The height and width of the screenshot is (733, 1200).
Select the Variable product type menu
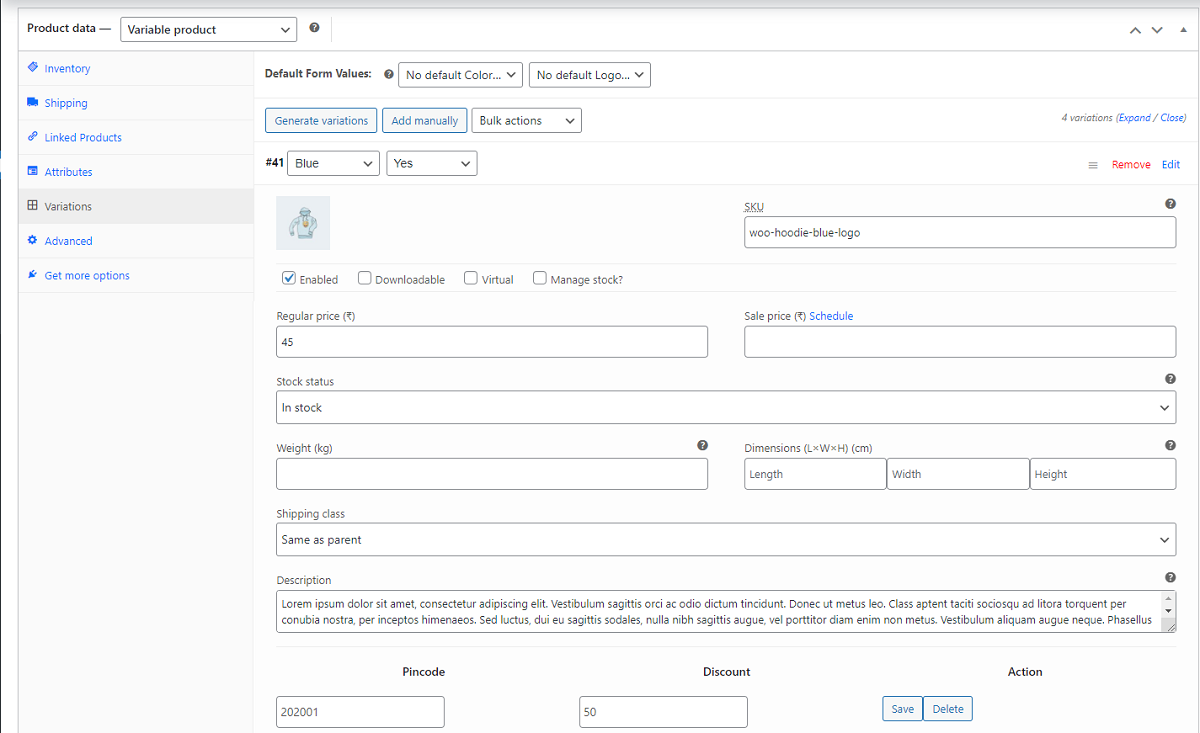(208, 29)
